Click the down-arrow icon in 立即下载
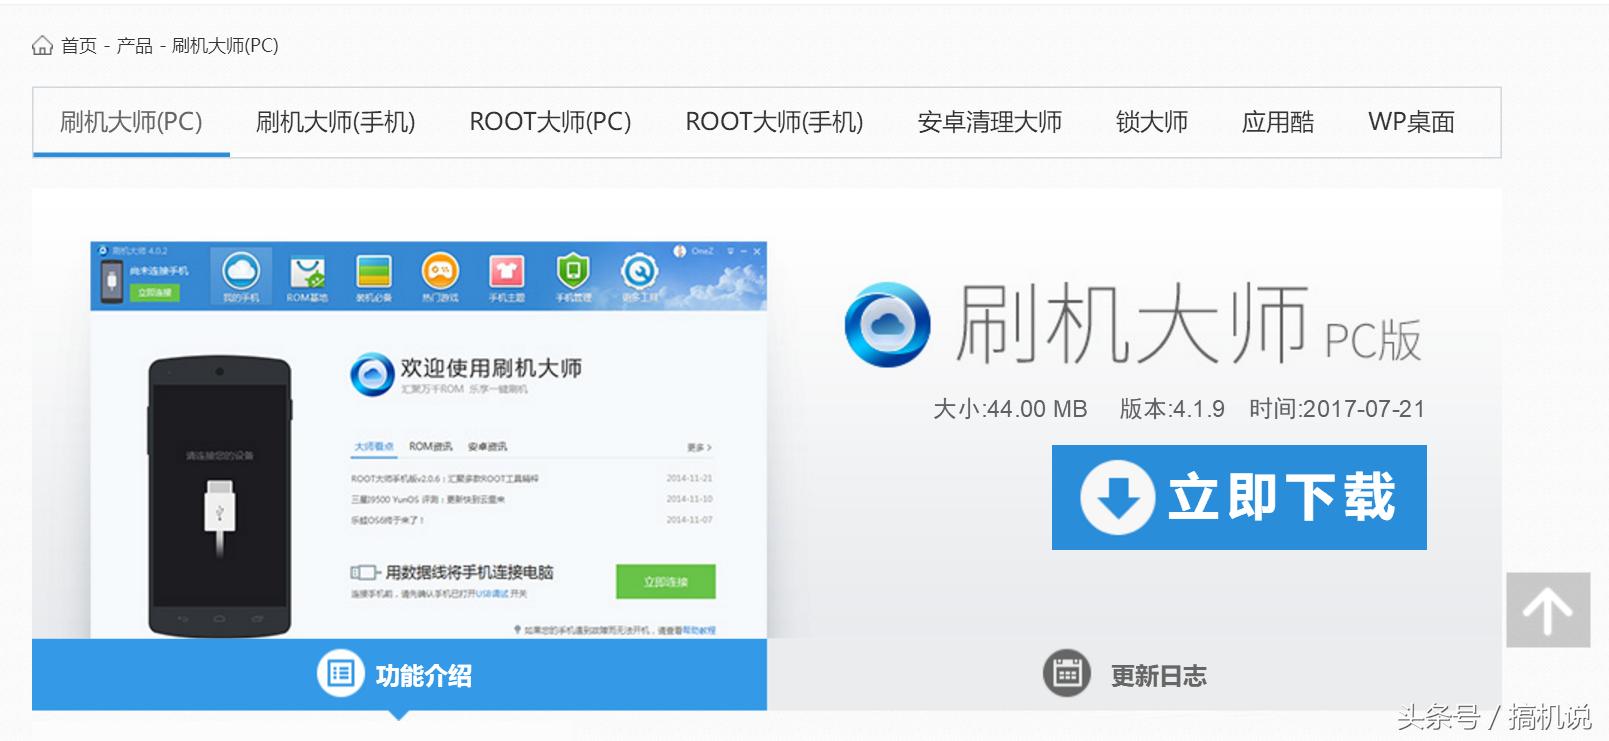Screen dimensions: 1609x741 [x=1117, y=497]
